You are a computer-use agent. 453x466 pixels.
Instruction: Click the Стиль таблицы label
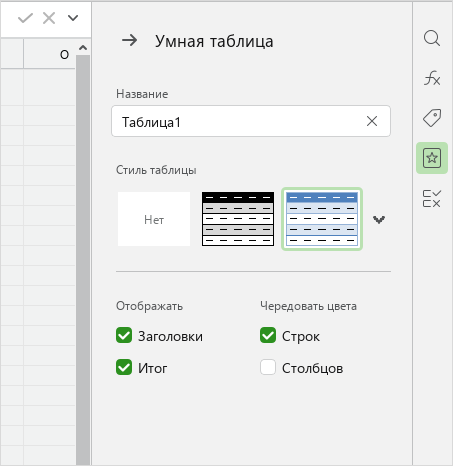pyautogui.click(x=156, y=170)
